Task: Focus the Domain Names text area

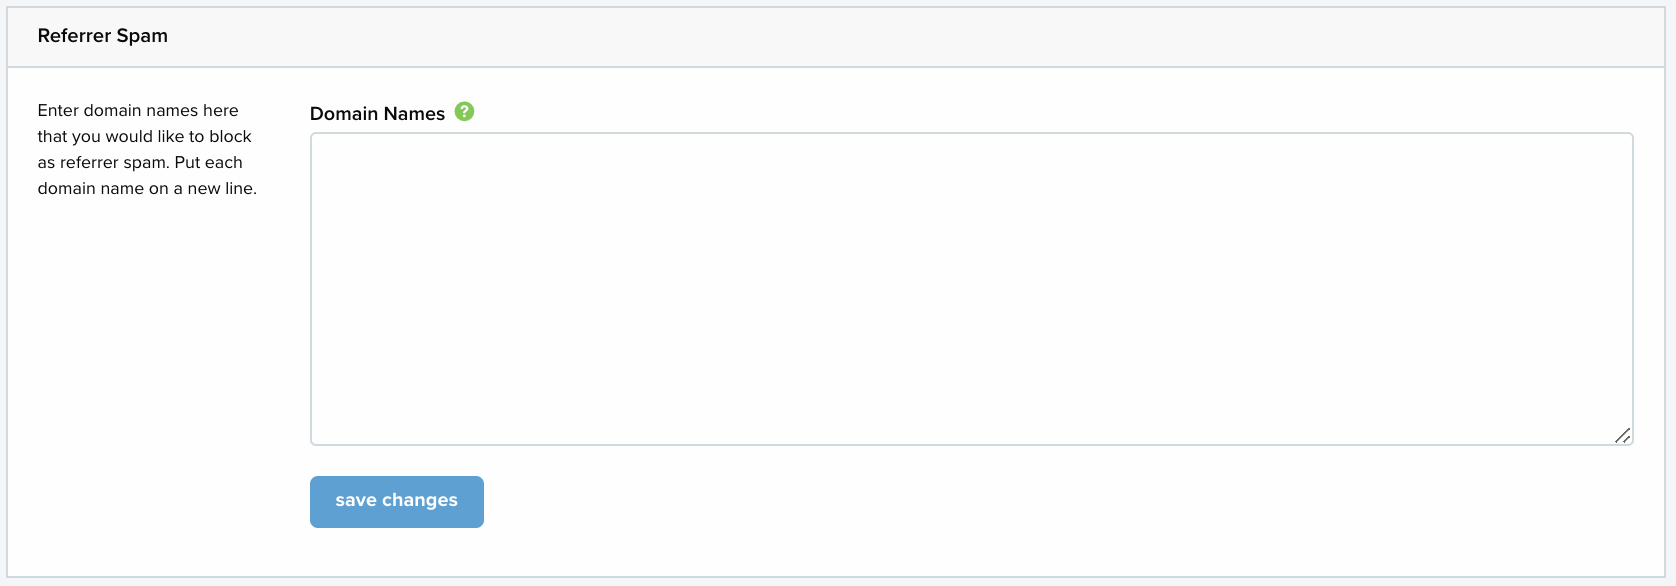Action: click(971, 289)
